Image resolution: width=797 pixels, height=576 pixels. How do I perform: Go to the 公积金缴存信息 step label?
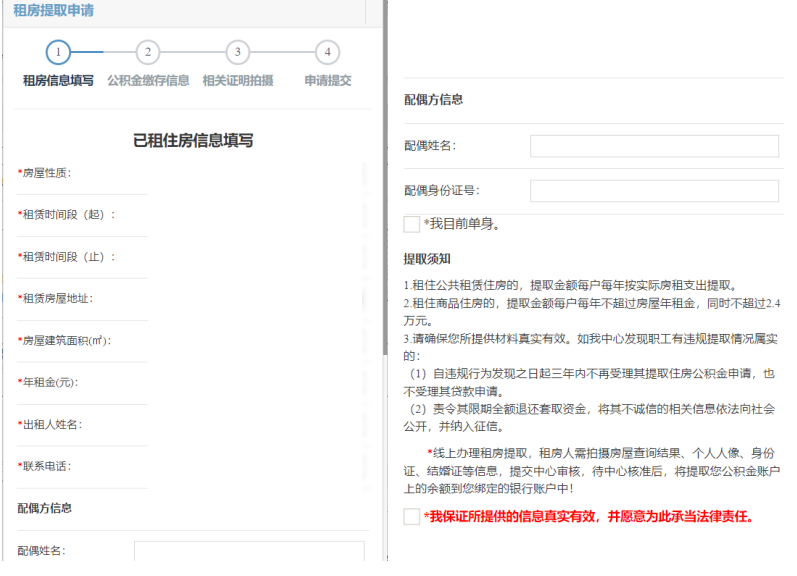click(x=148, y=81)
